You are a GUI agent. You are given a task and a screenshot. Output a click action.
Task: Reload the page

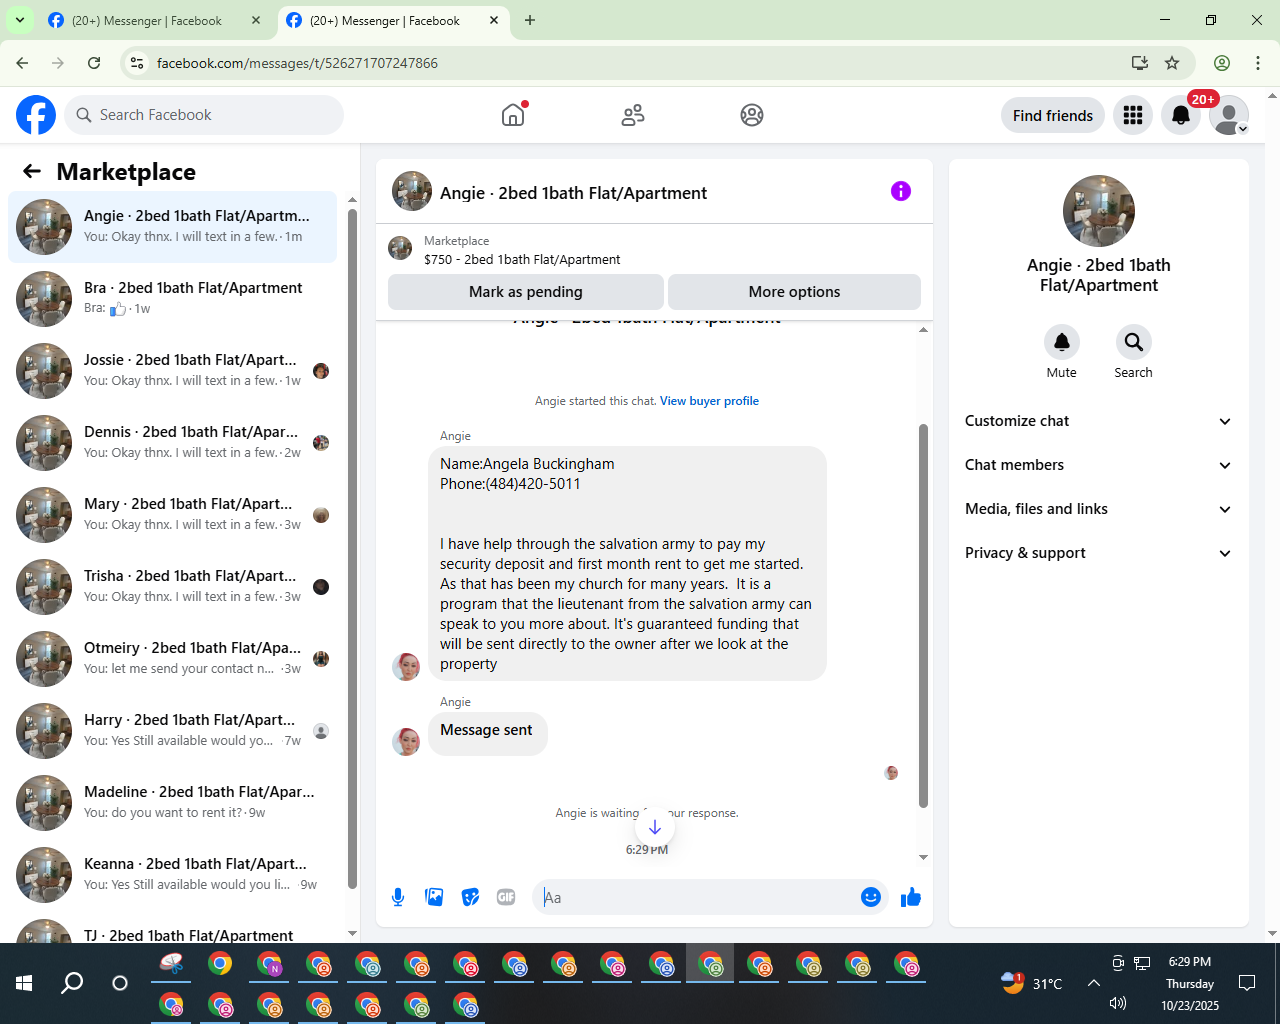point(94,63)
